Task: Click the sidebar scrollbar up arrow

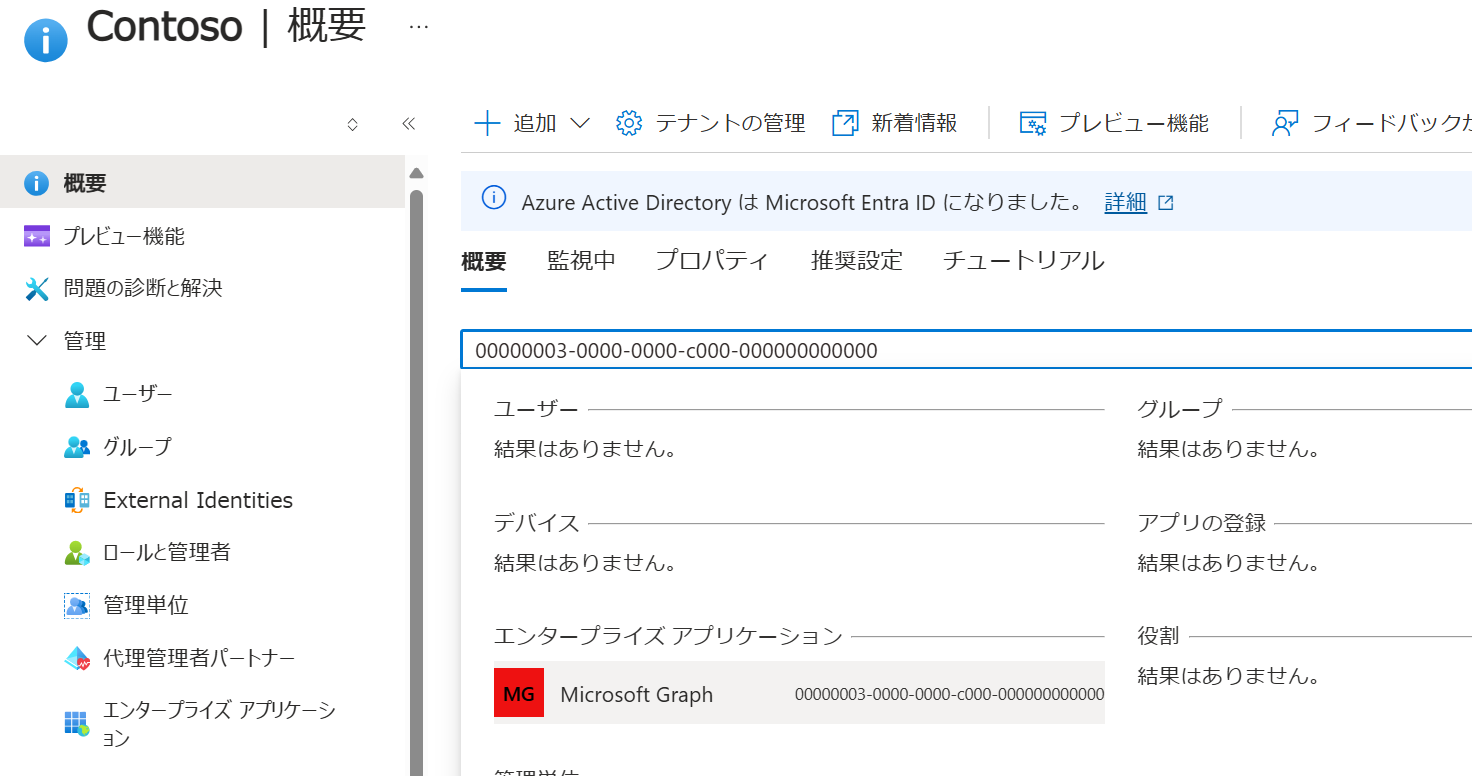Action: pos(417,172)
